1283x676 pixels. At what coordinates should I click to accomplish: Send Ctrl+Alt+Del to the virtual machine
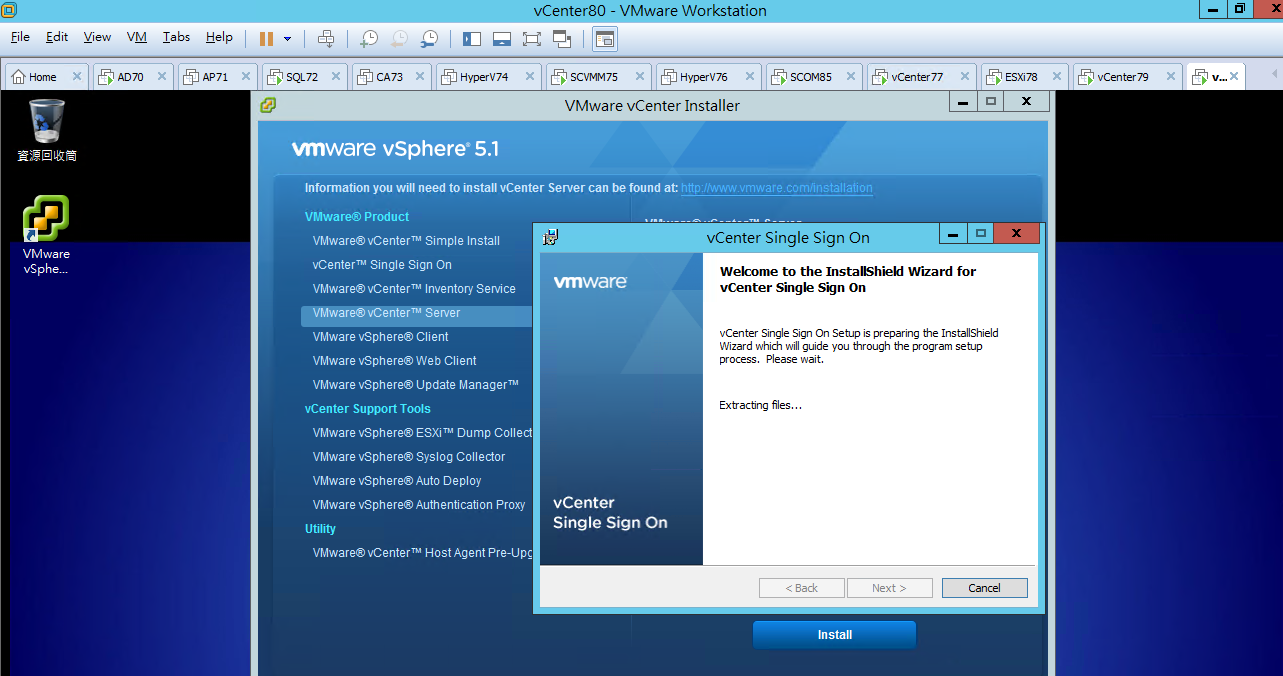[x=326, y=39]
